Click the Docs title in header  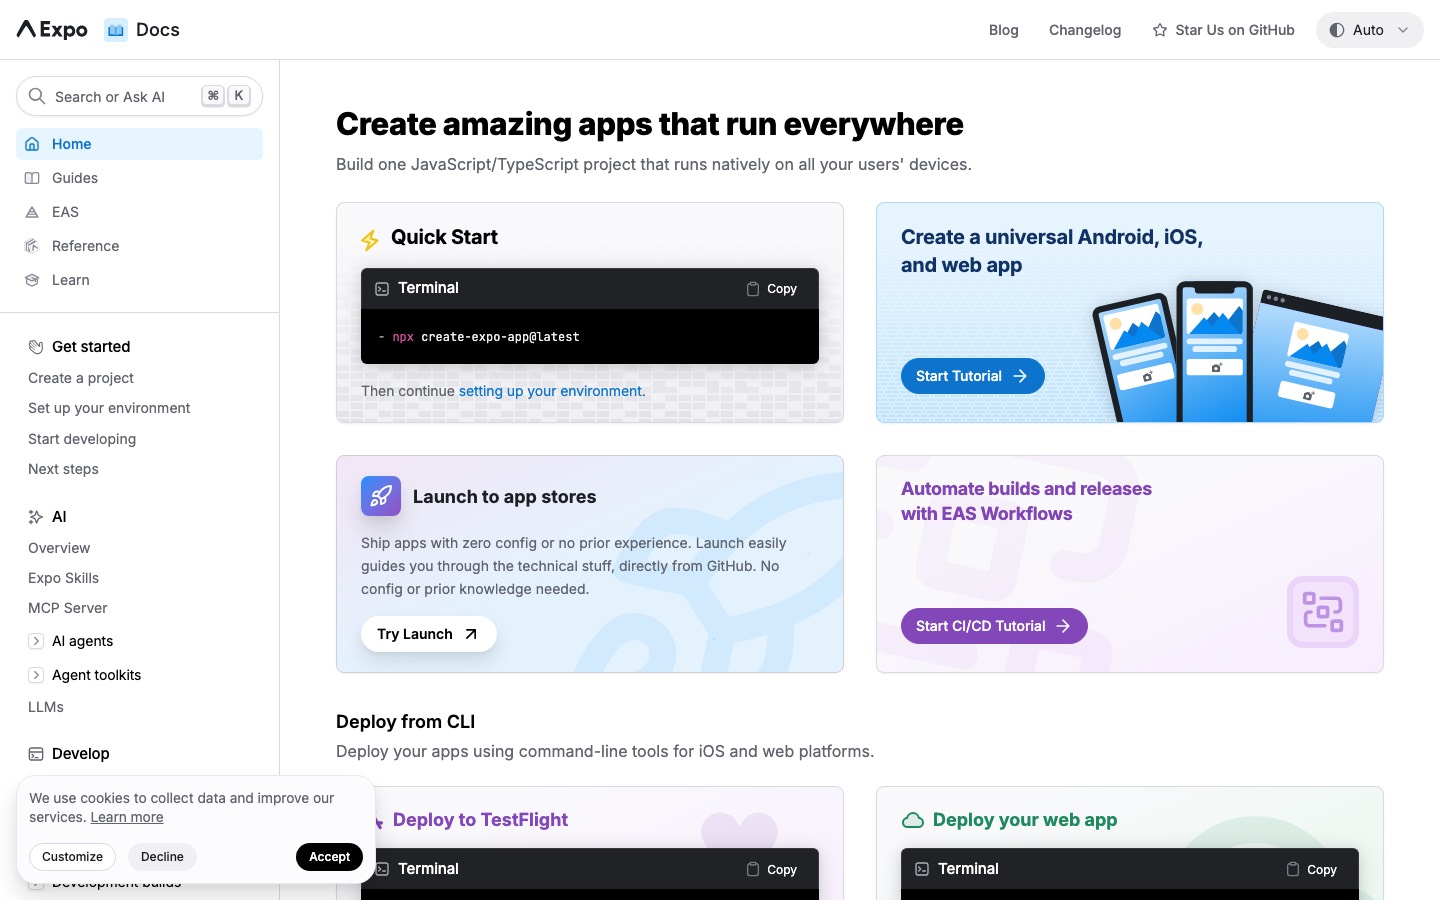[x=158, y=30]
